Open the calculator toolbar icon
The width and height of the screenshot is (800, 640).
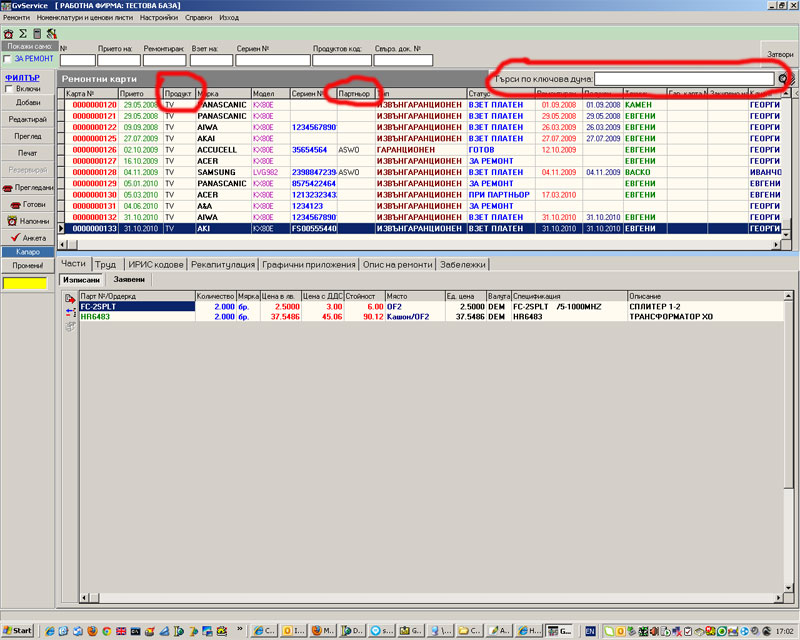pyautogui.click(x=37, y=34)
